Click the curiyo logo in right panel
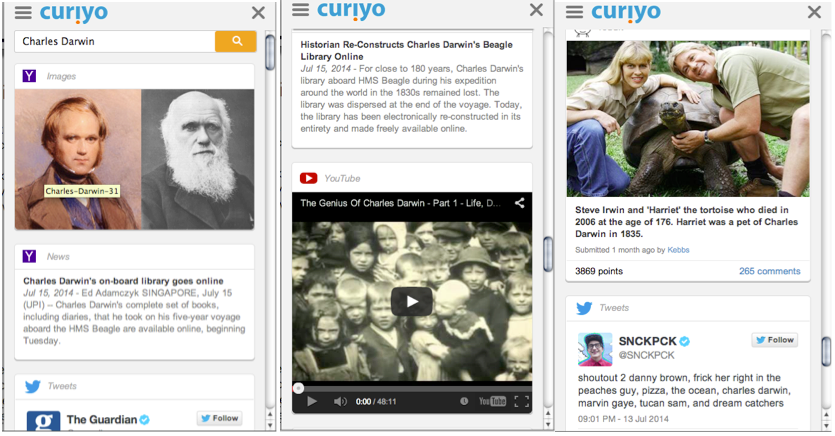The width and height of the screenshot is (835, 436). coord(626,12)
